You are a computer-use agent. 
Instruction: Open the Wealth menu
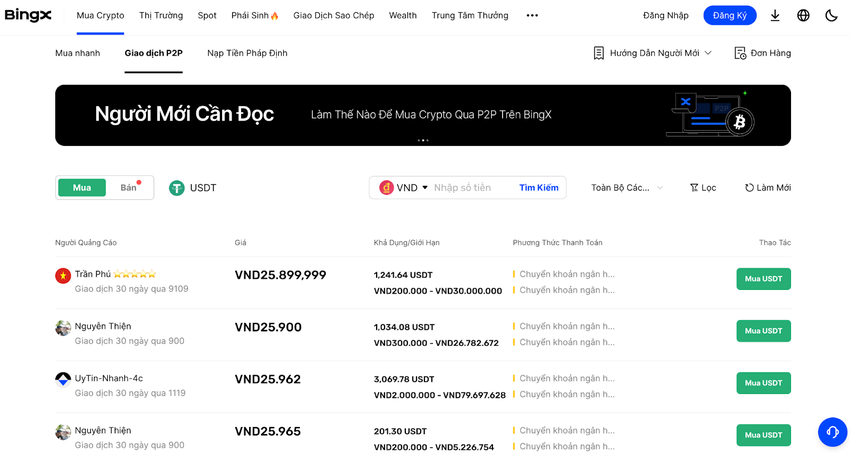click(403, 15)
